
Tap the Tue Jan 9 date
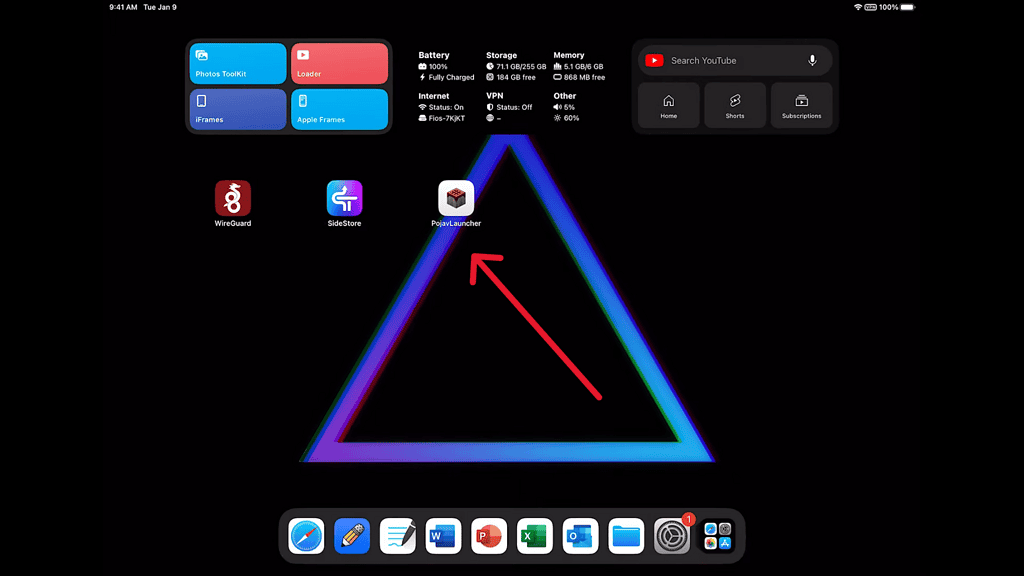tap(160, 7)
